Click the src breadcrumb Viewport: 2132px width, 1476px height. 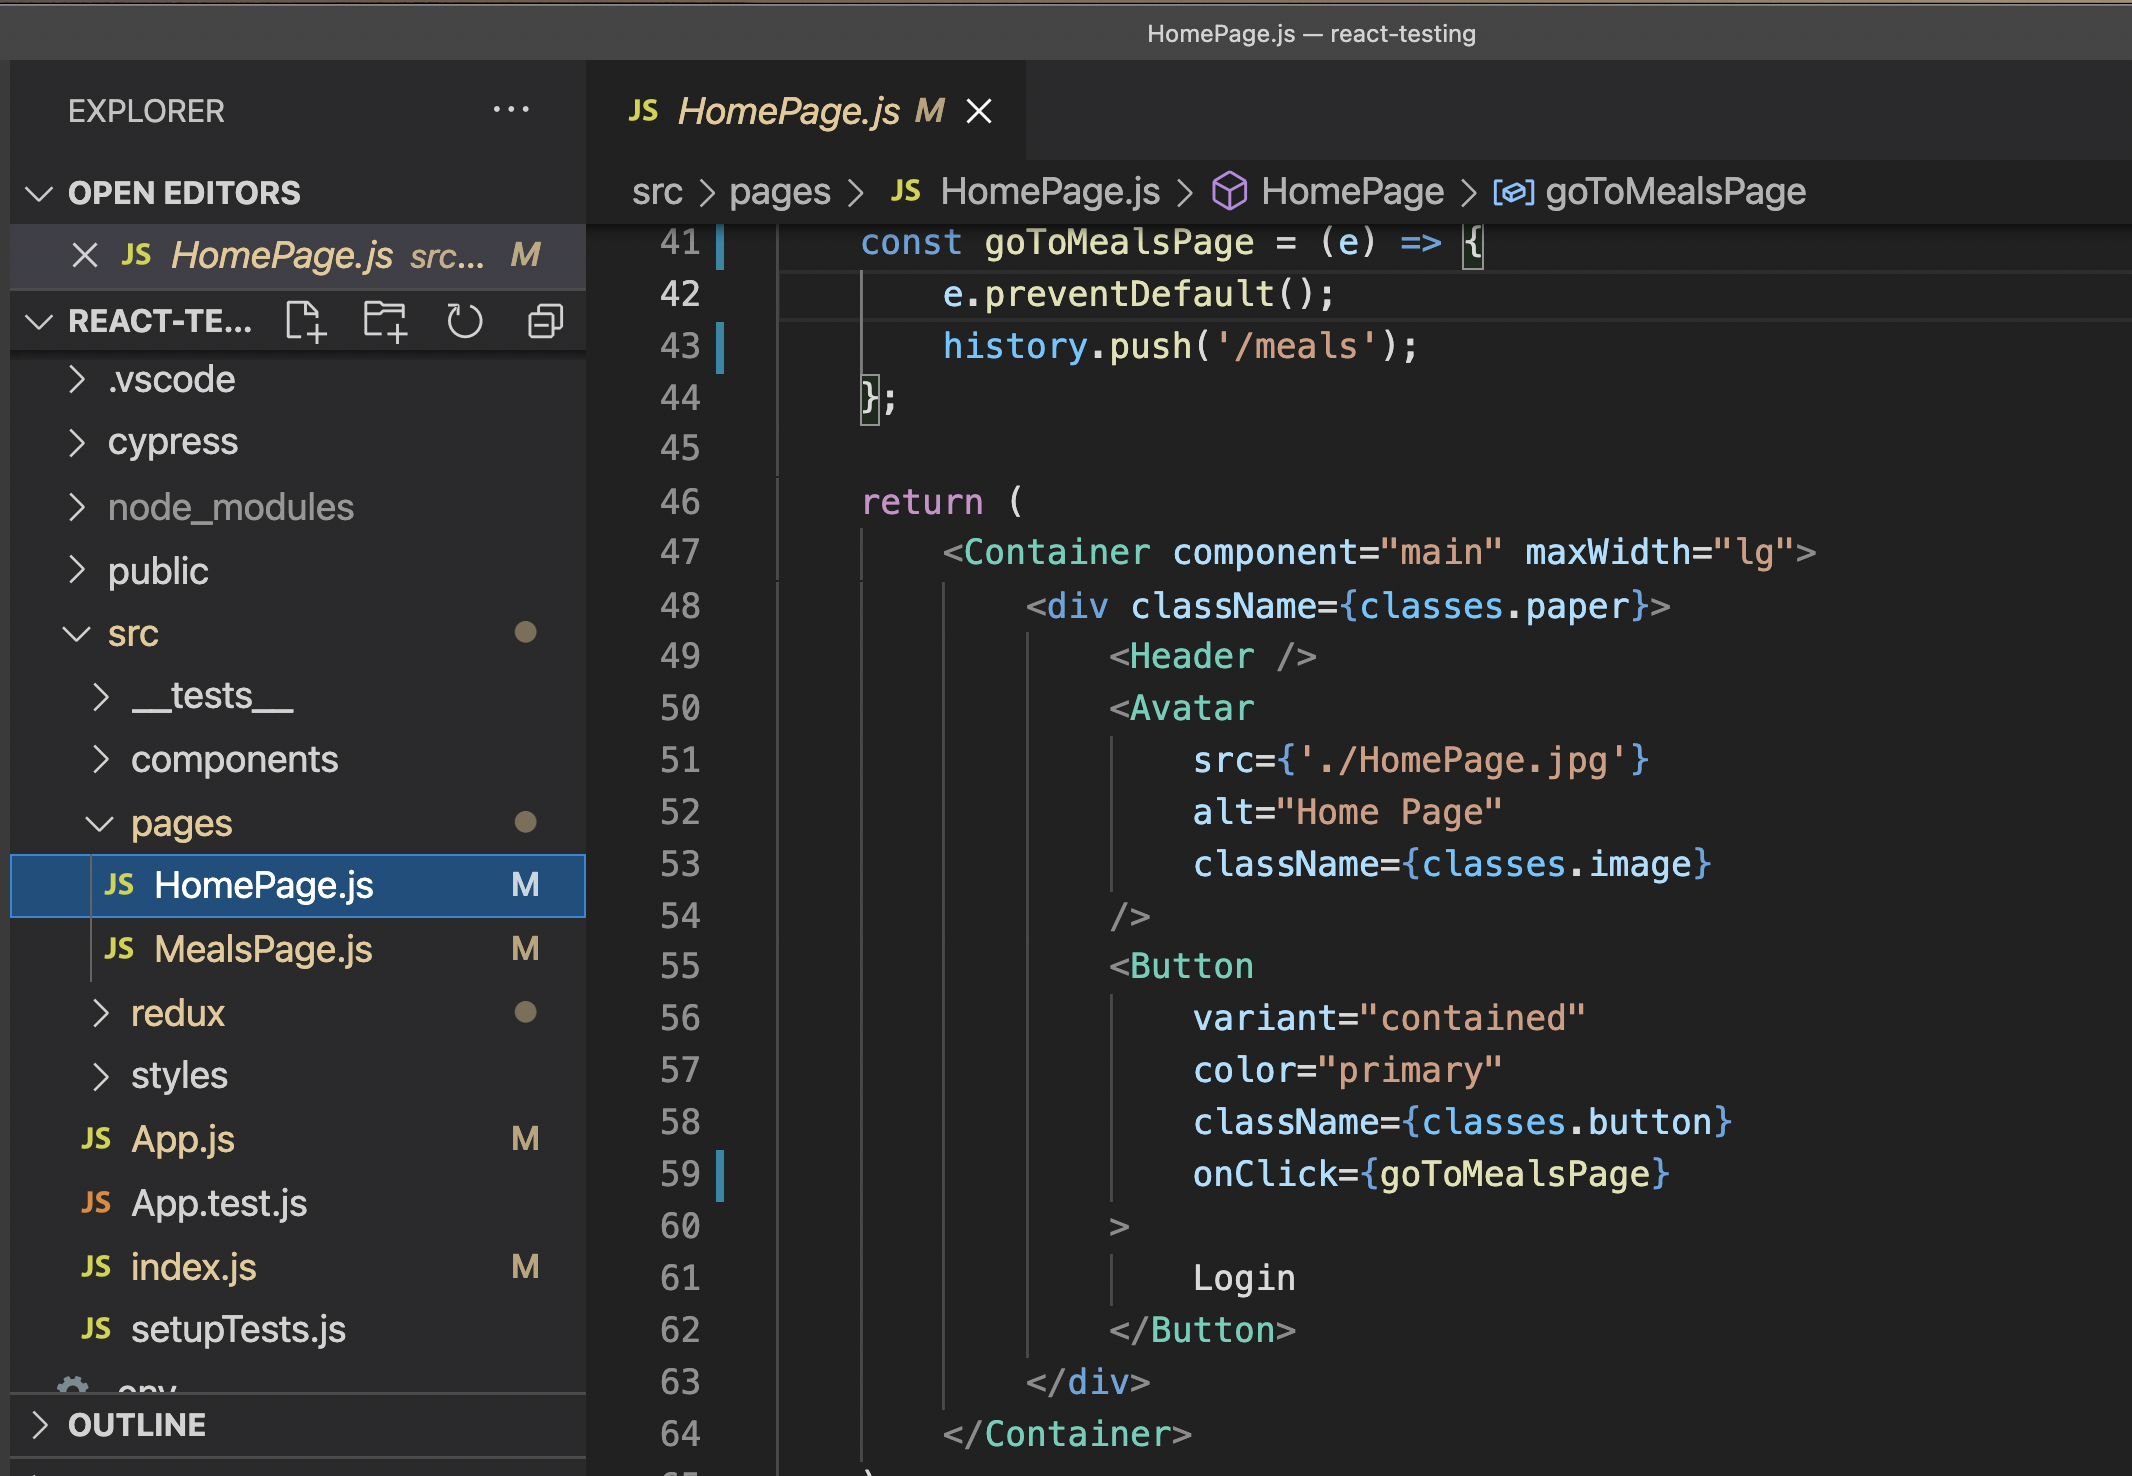pyautogui.click(x=657, y=191)
